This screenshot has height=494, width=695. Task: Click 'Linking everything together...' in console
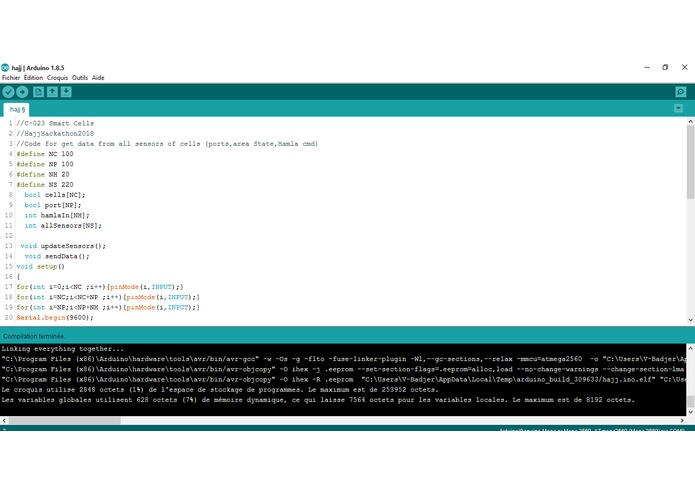[x=62, y=349]
